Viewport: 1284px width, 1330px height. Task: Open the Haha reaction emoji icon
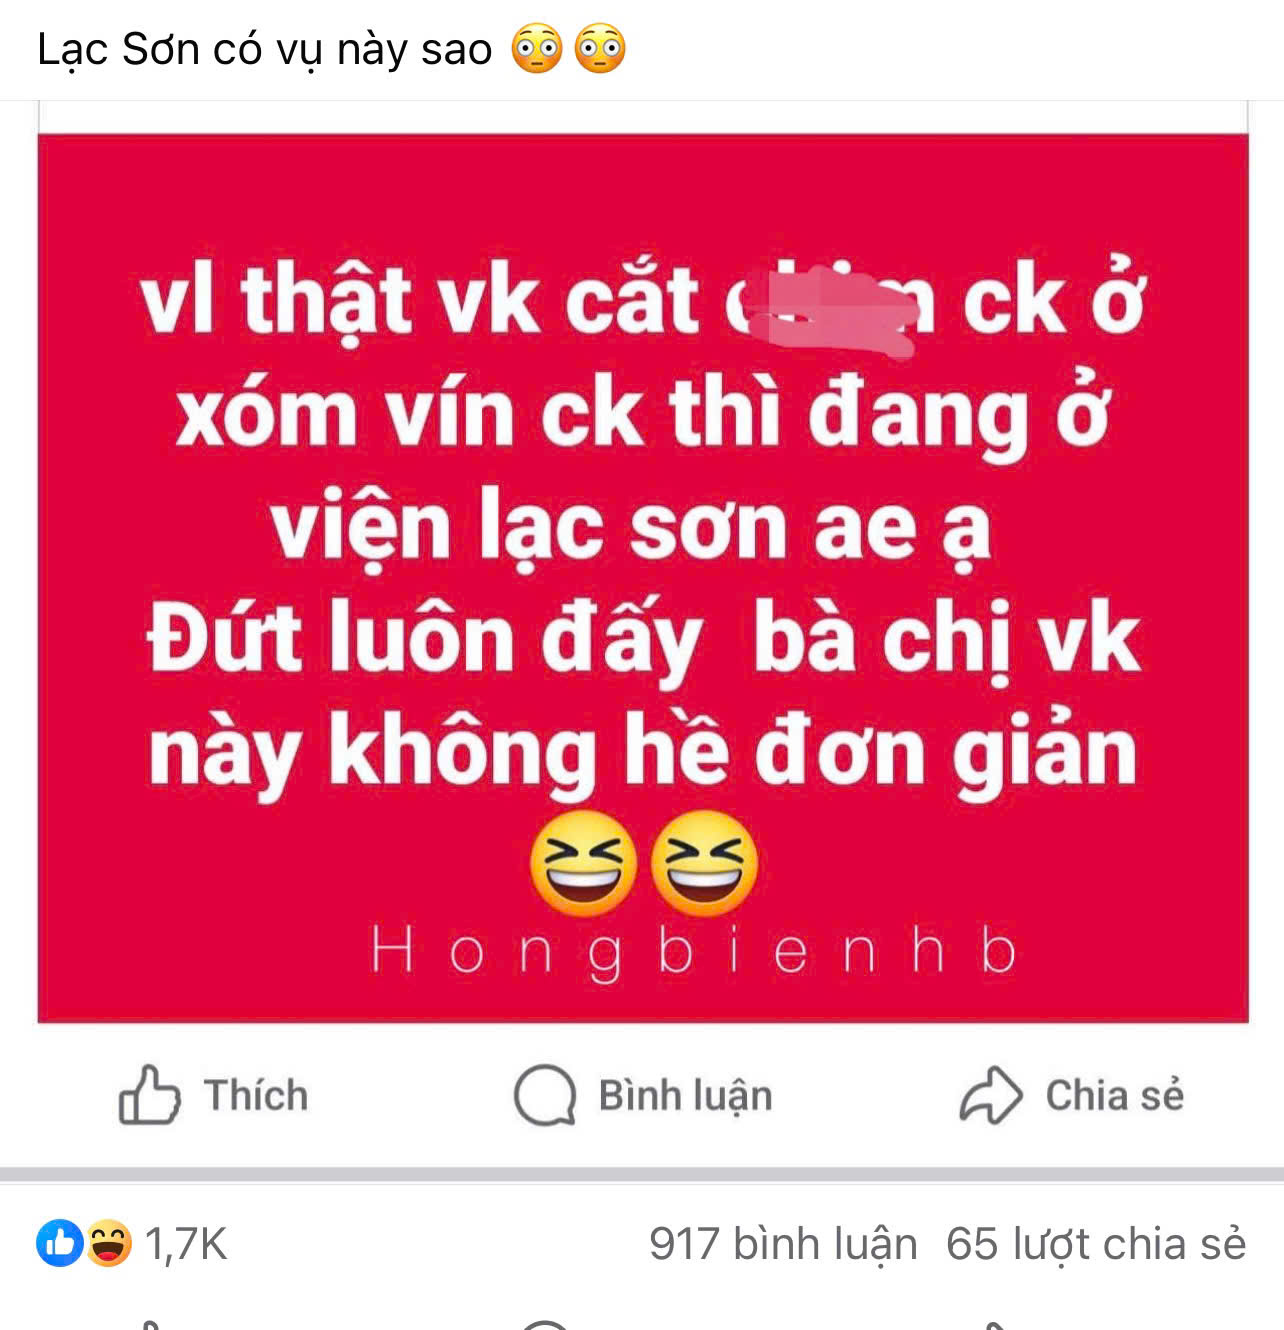[x=107, y=1244]
